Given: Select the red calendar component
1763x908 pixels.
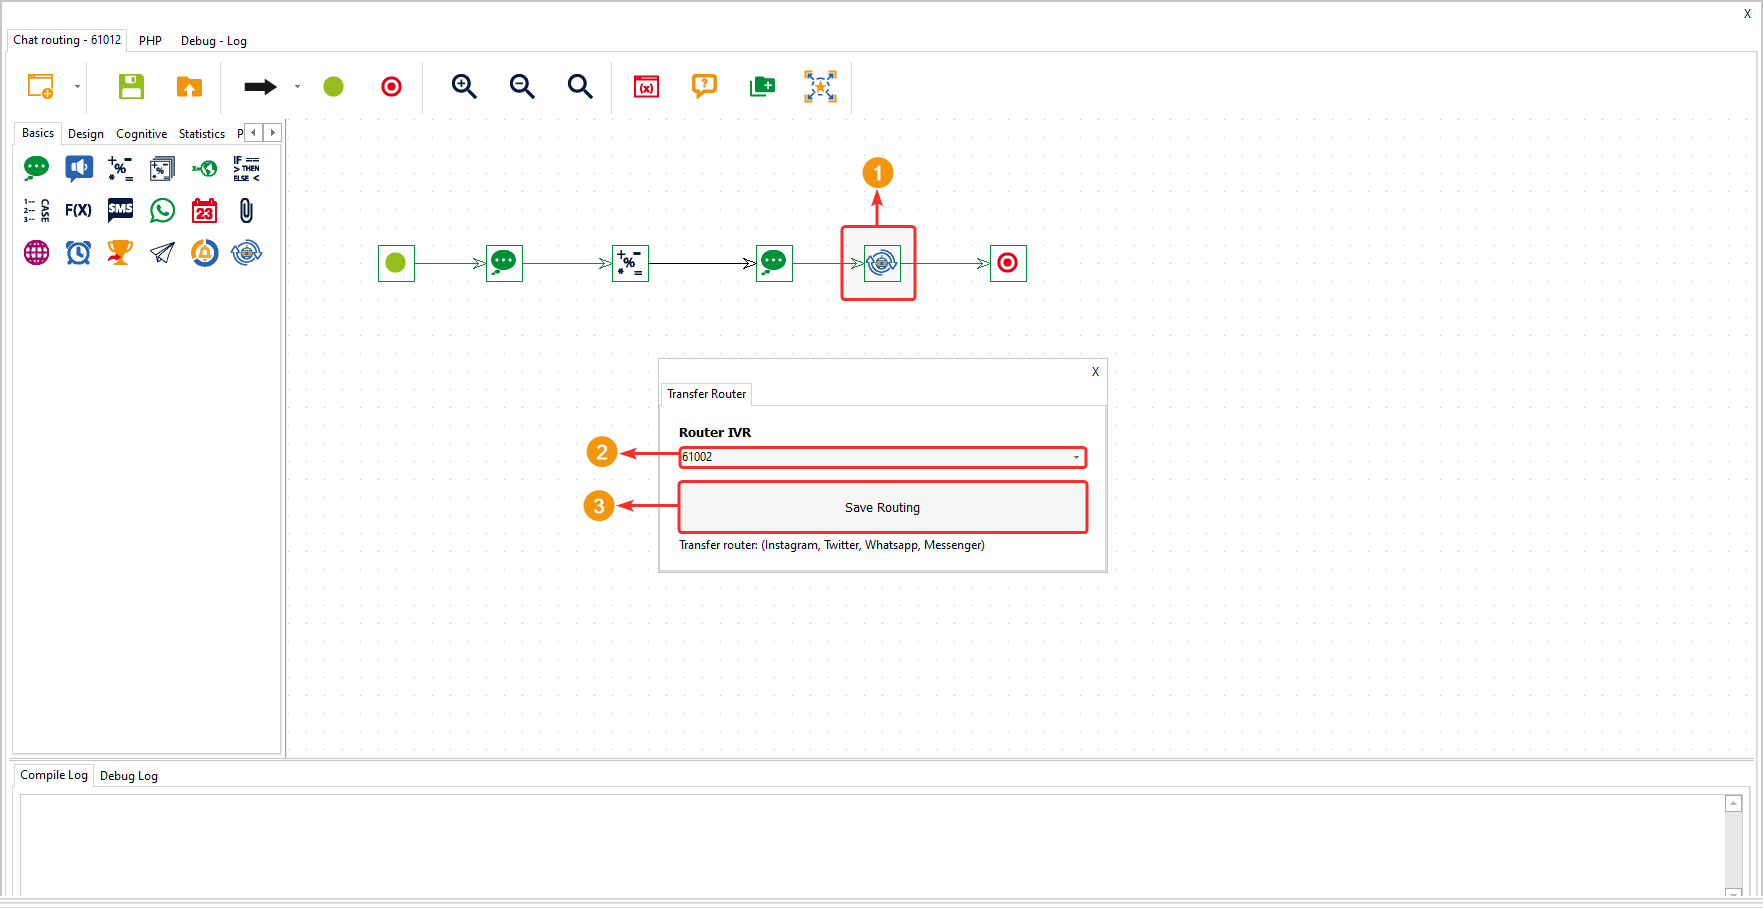Looking at the screenshot, I should [205, 210].
